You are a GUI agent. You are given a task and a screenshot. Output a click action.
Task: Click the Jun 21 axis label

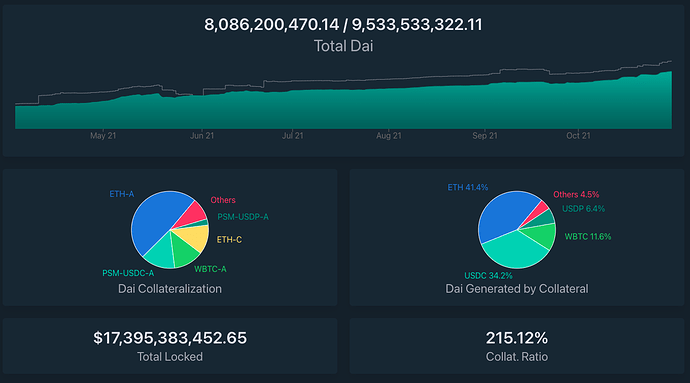click(x=202, y=136)
